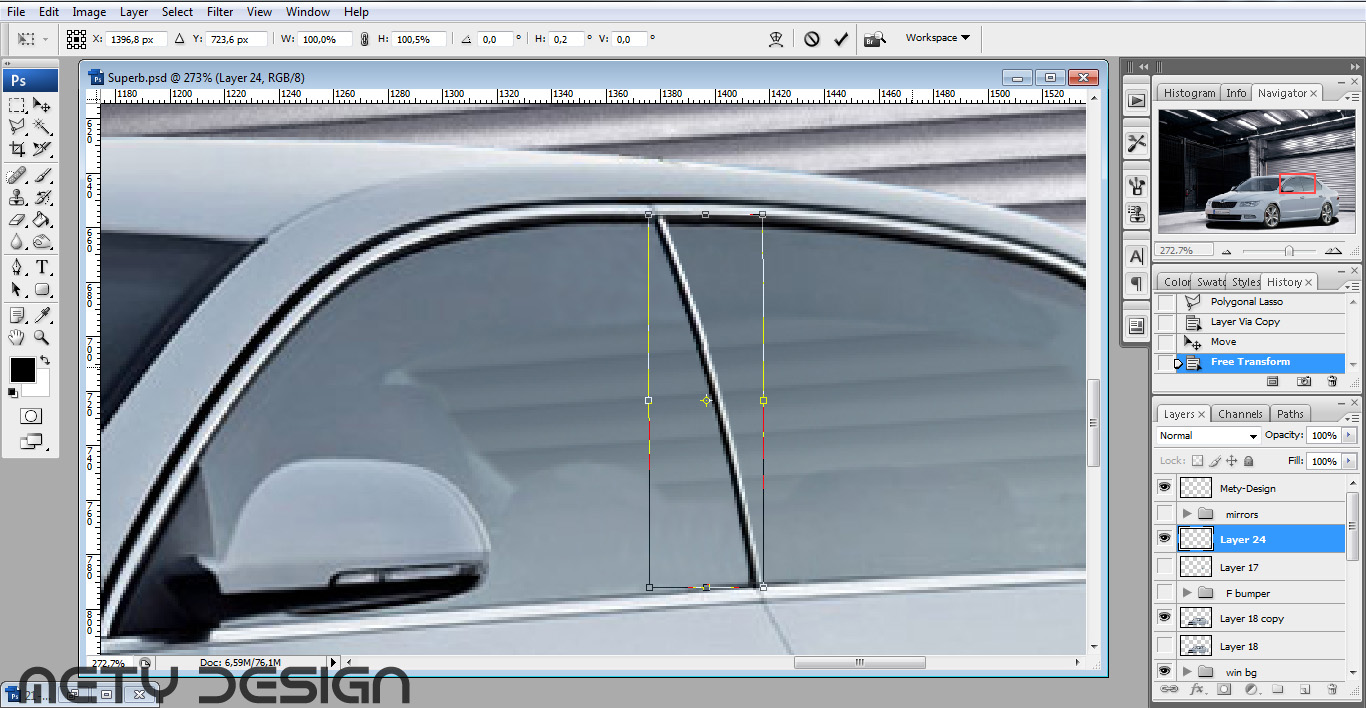Viewport: 1366px width, 708px height.
Task: Switch to the Paths tab
Action: [1290, 414]
